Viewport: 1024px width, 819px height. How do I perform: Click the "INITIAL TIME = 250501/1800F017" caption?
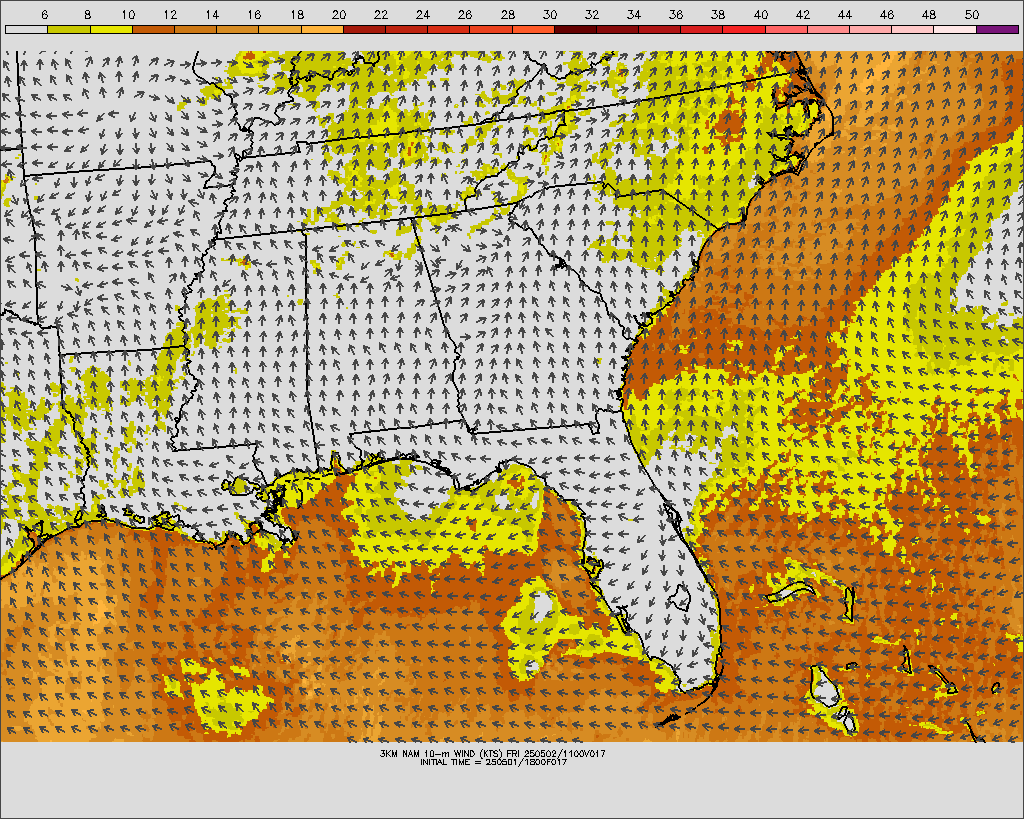click(x=493, y=762)
